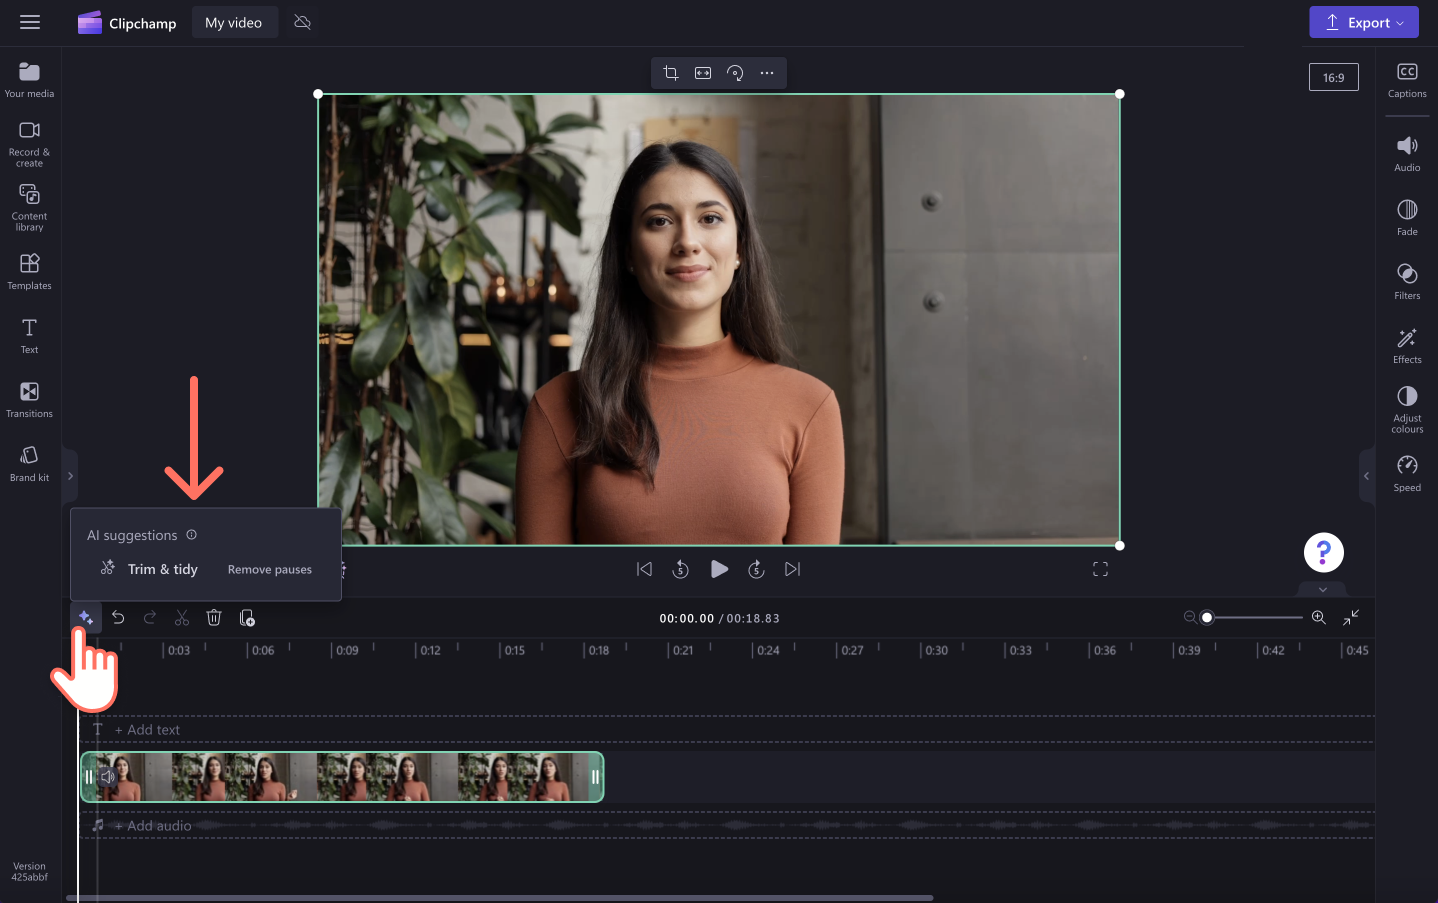Image resolution: width=1438 pixels, height=903 pixels.
Task: Select Remove pauses suggestion
Action: pos(270,569)
